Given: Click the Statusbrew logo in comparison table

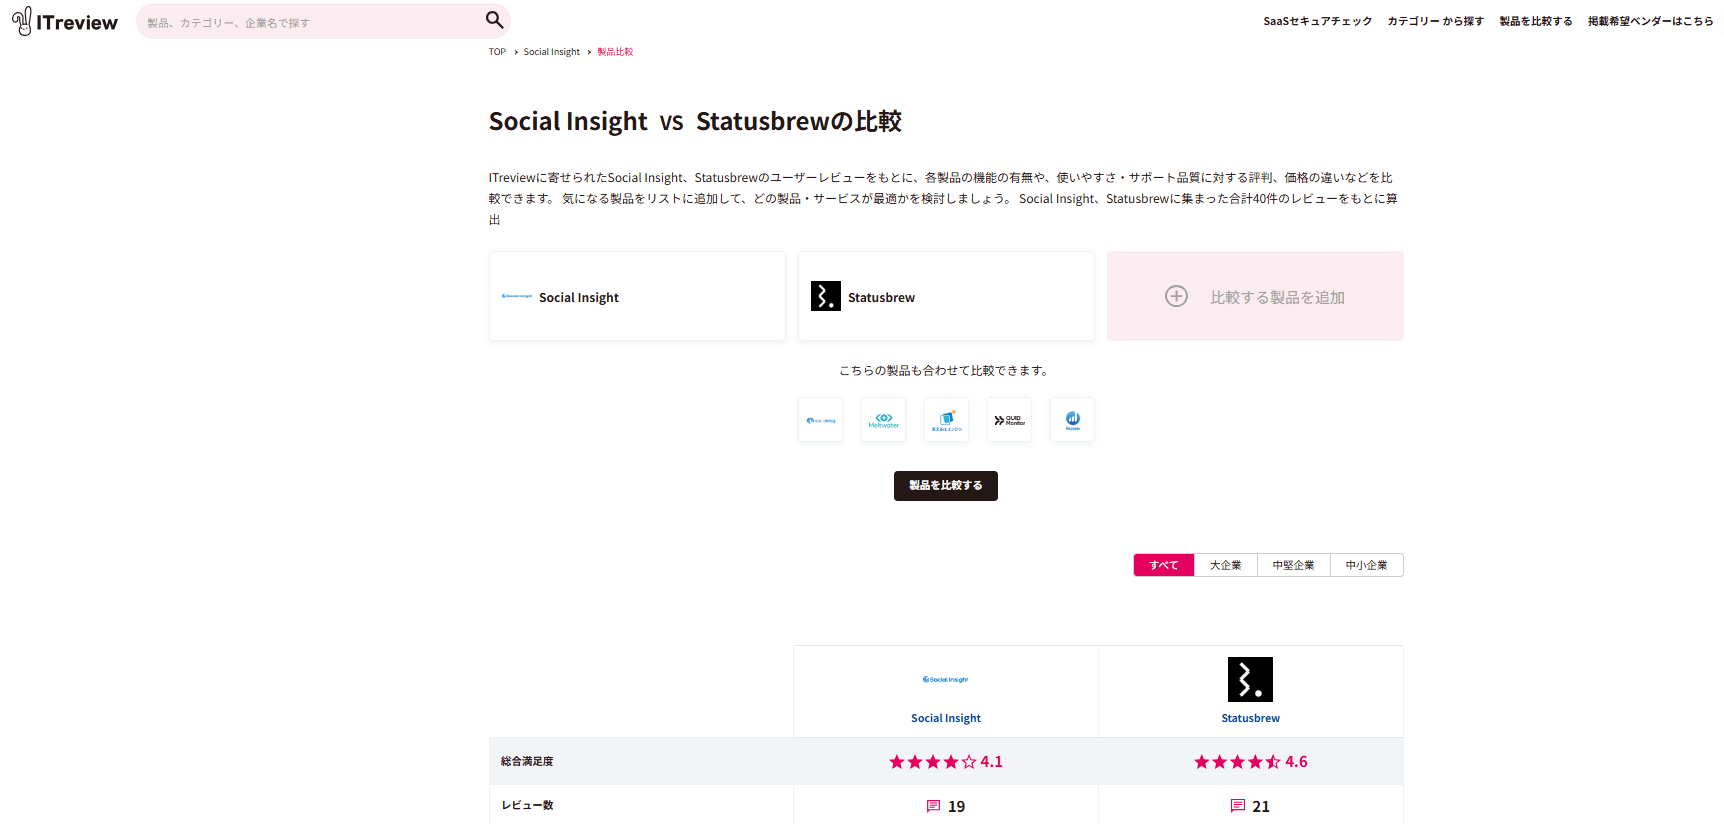Looking at the screenshot, I should [1250, 680].
